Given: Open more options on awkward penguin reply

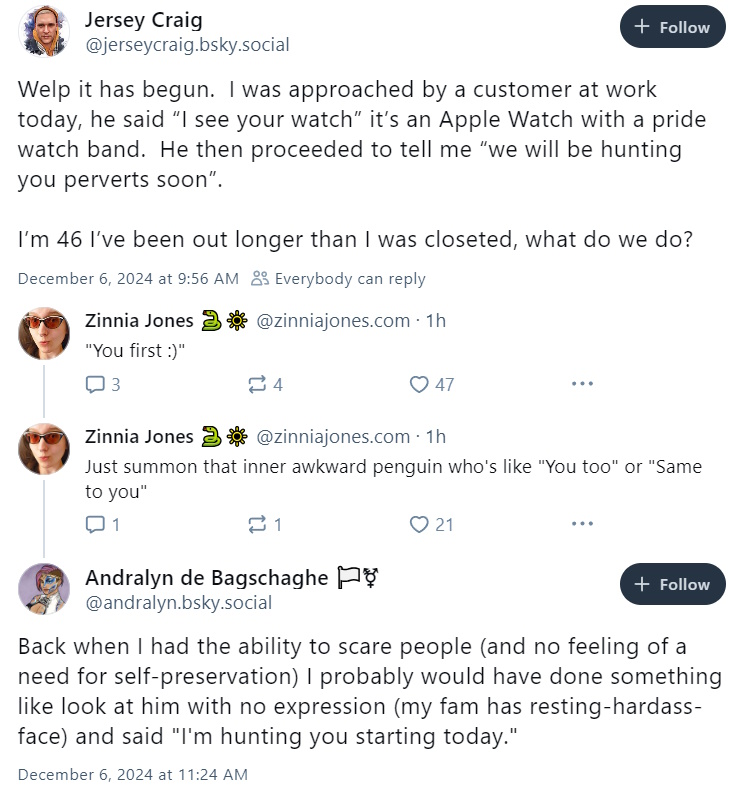Looking at the screenshot, I should coord(582,524).
